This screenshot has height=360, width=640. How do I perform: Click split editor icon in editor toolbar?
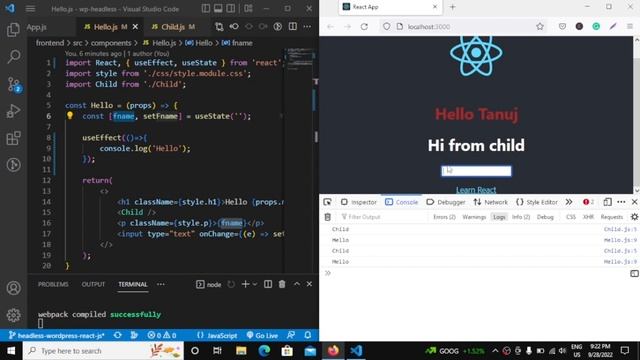(293, 27)
